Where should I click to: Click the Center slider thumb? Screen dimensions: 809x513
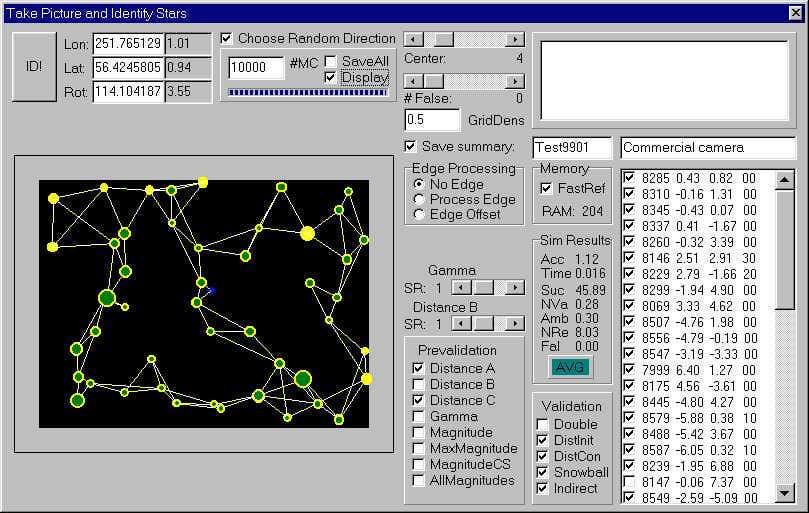[444, 39]
